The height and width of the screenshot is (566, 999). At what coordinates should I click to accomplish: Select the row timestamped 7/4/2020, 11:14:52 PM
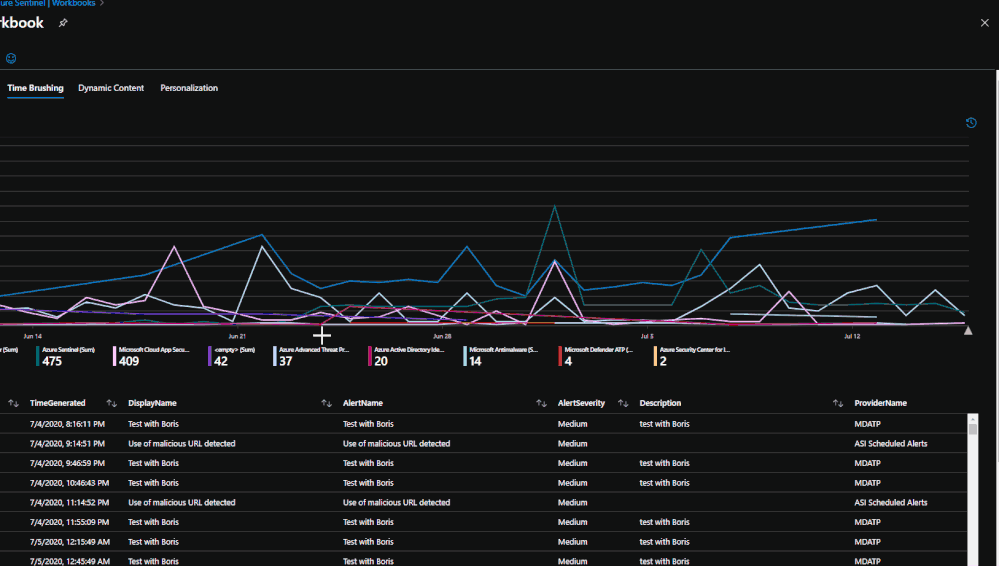[x=483, y=502]
